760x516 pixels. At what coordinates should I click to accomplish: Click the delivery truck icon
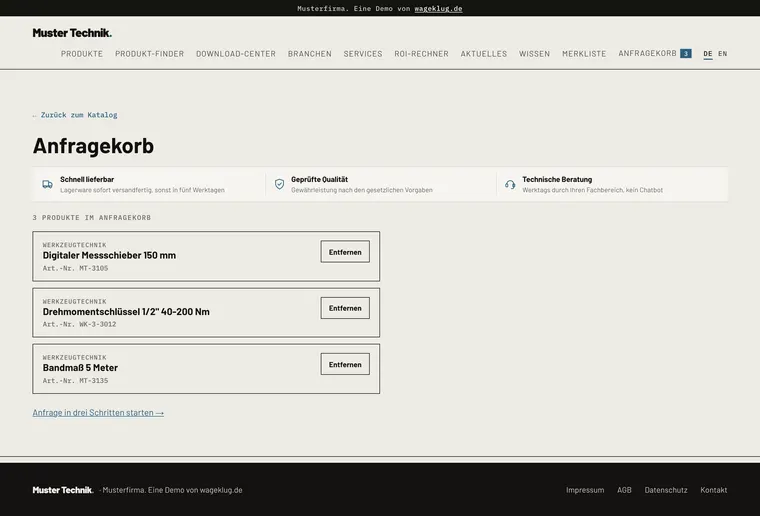pos(47,184)
